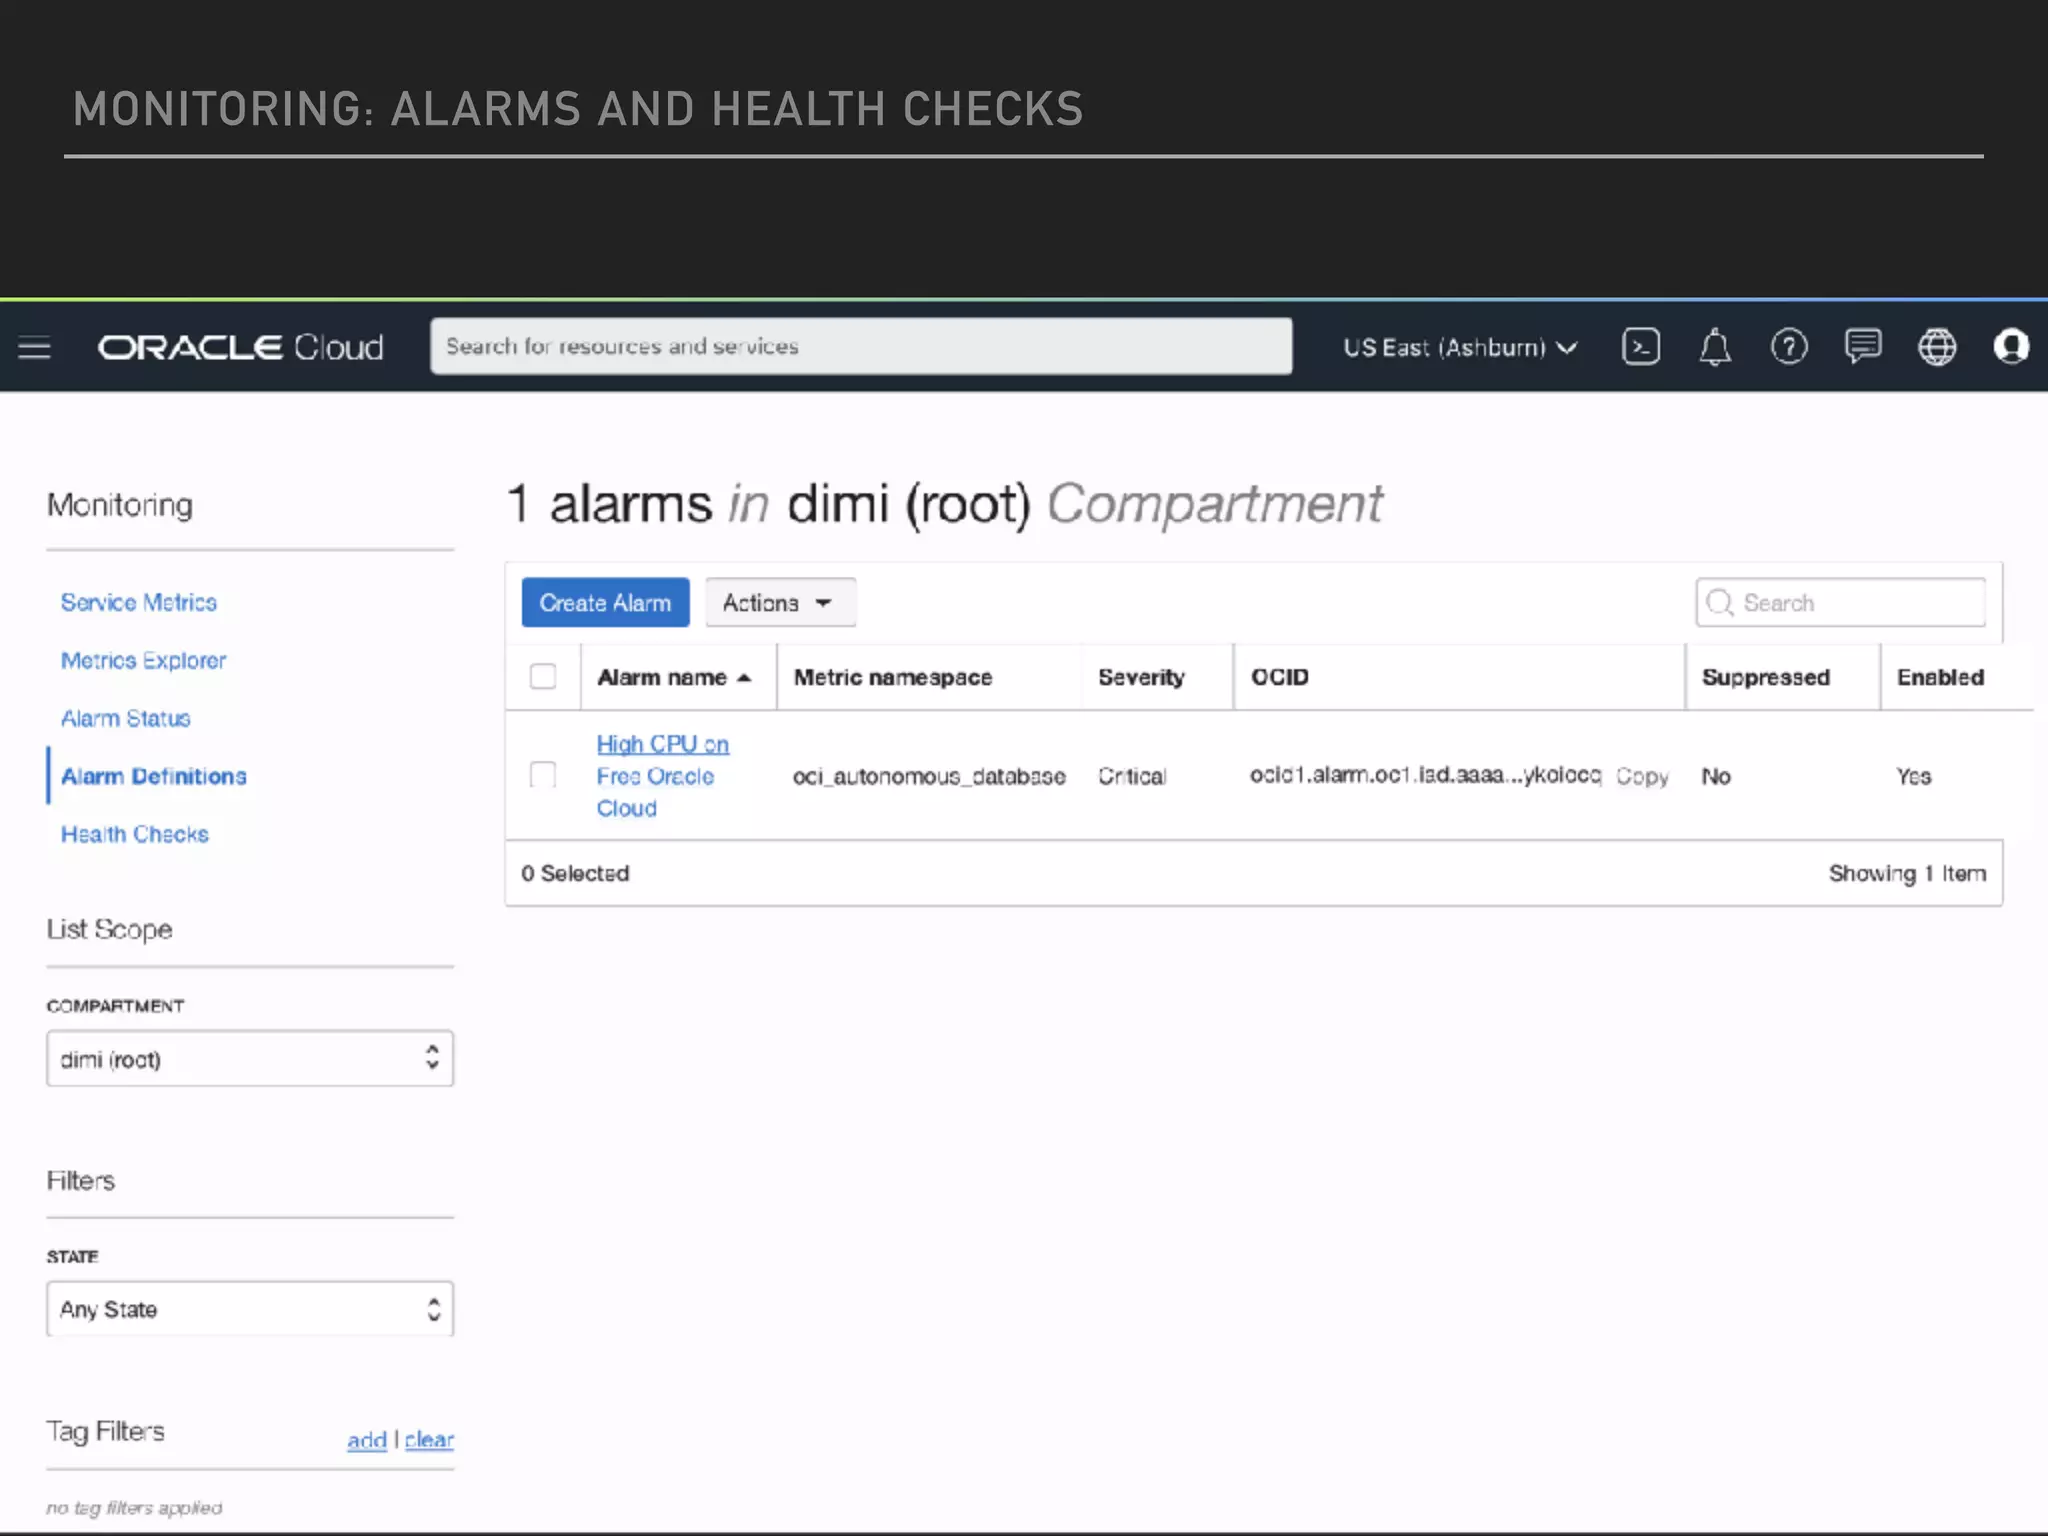The image size is (2048, 1536).
Task: Focus the search for resources and services field
Action: pyautogui.click(x=861, y=346)
